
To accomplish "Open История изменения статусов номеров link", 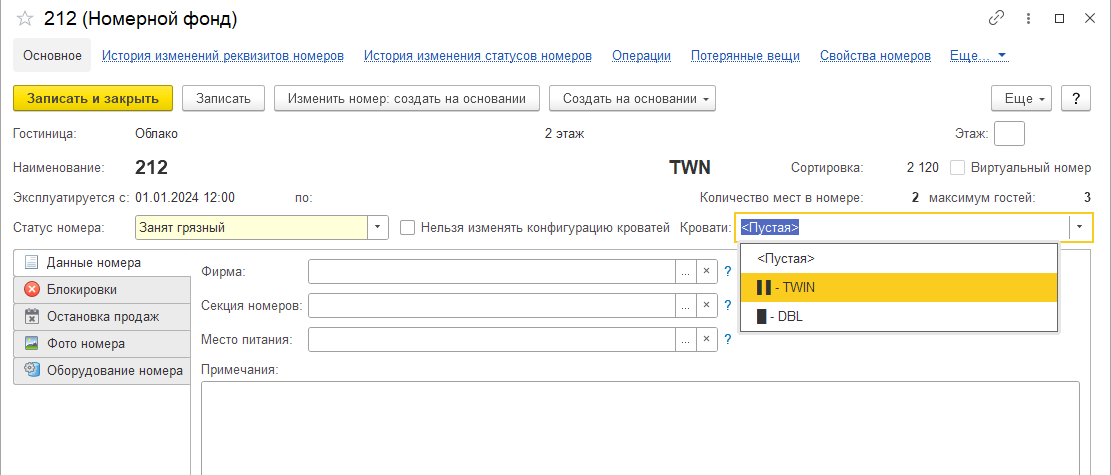I will (x=477, y=56).
